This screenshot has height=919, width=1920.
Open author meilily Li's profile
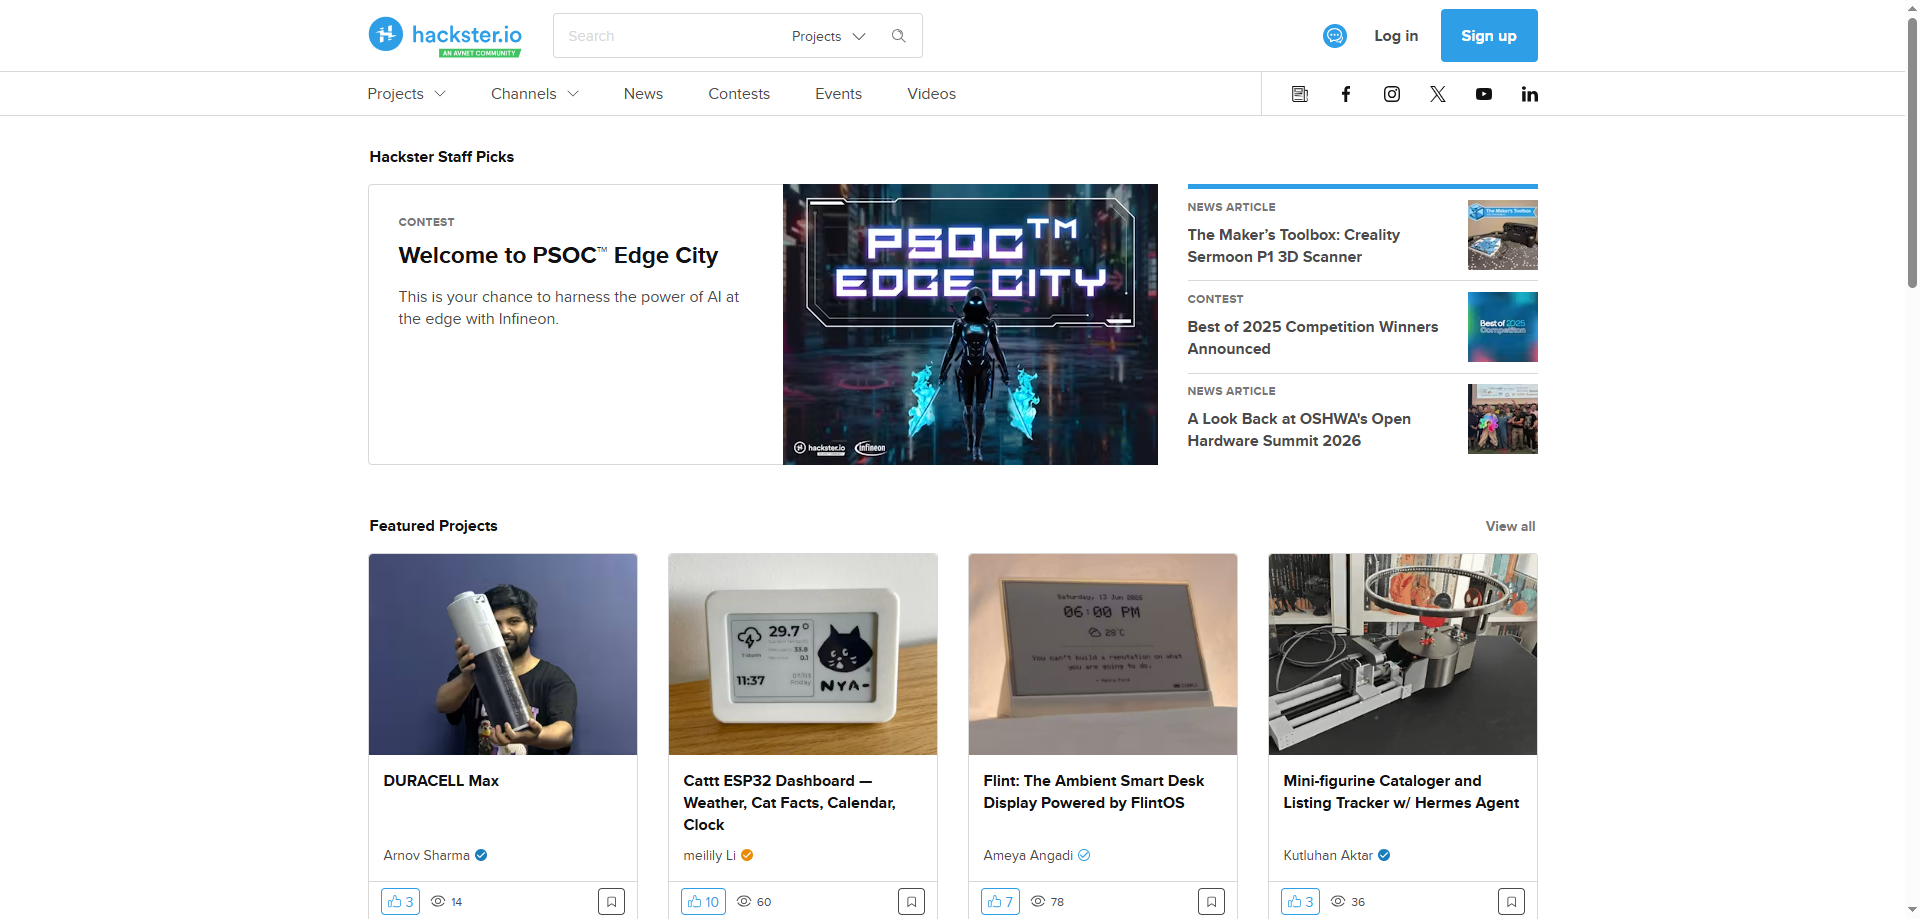709,855
